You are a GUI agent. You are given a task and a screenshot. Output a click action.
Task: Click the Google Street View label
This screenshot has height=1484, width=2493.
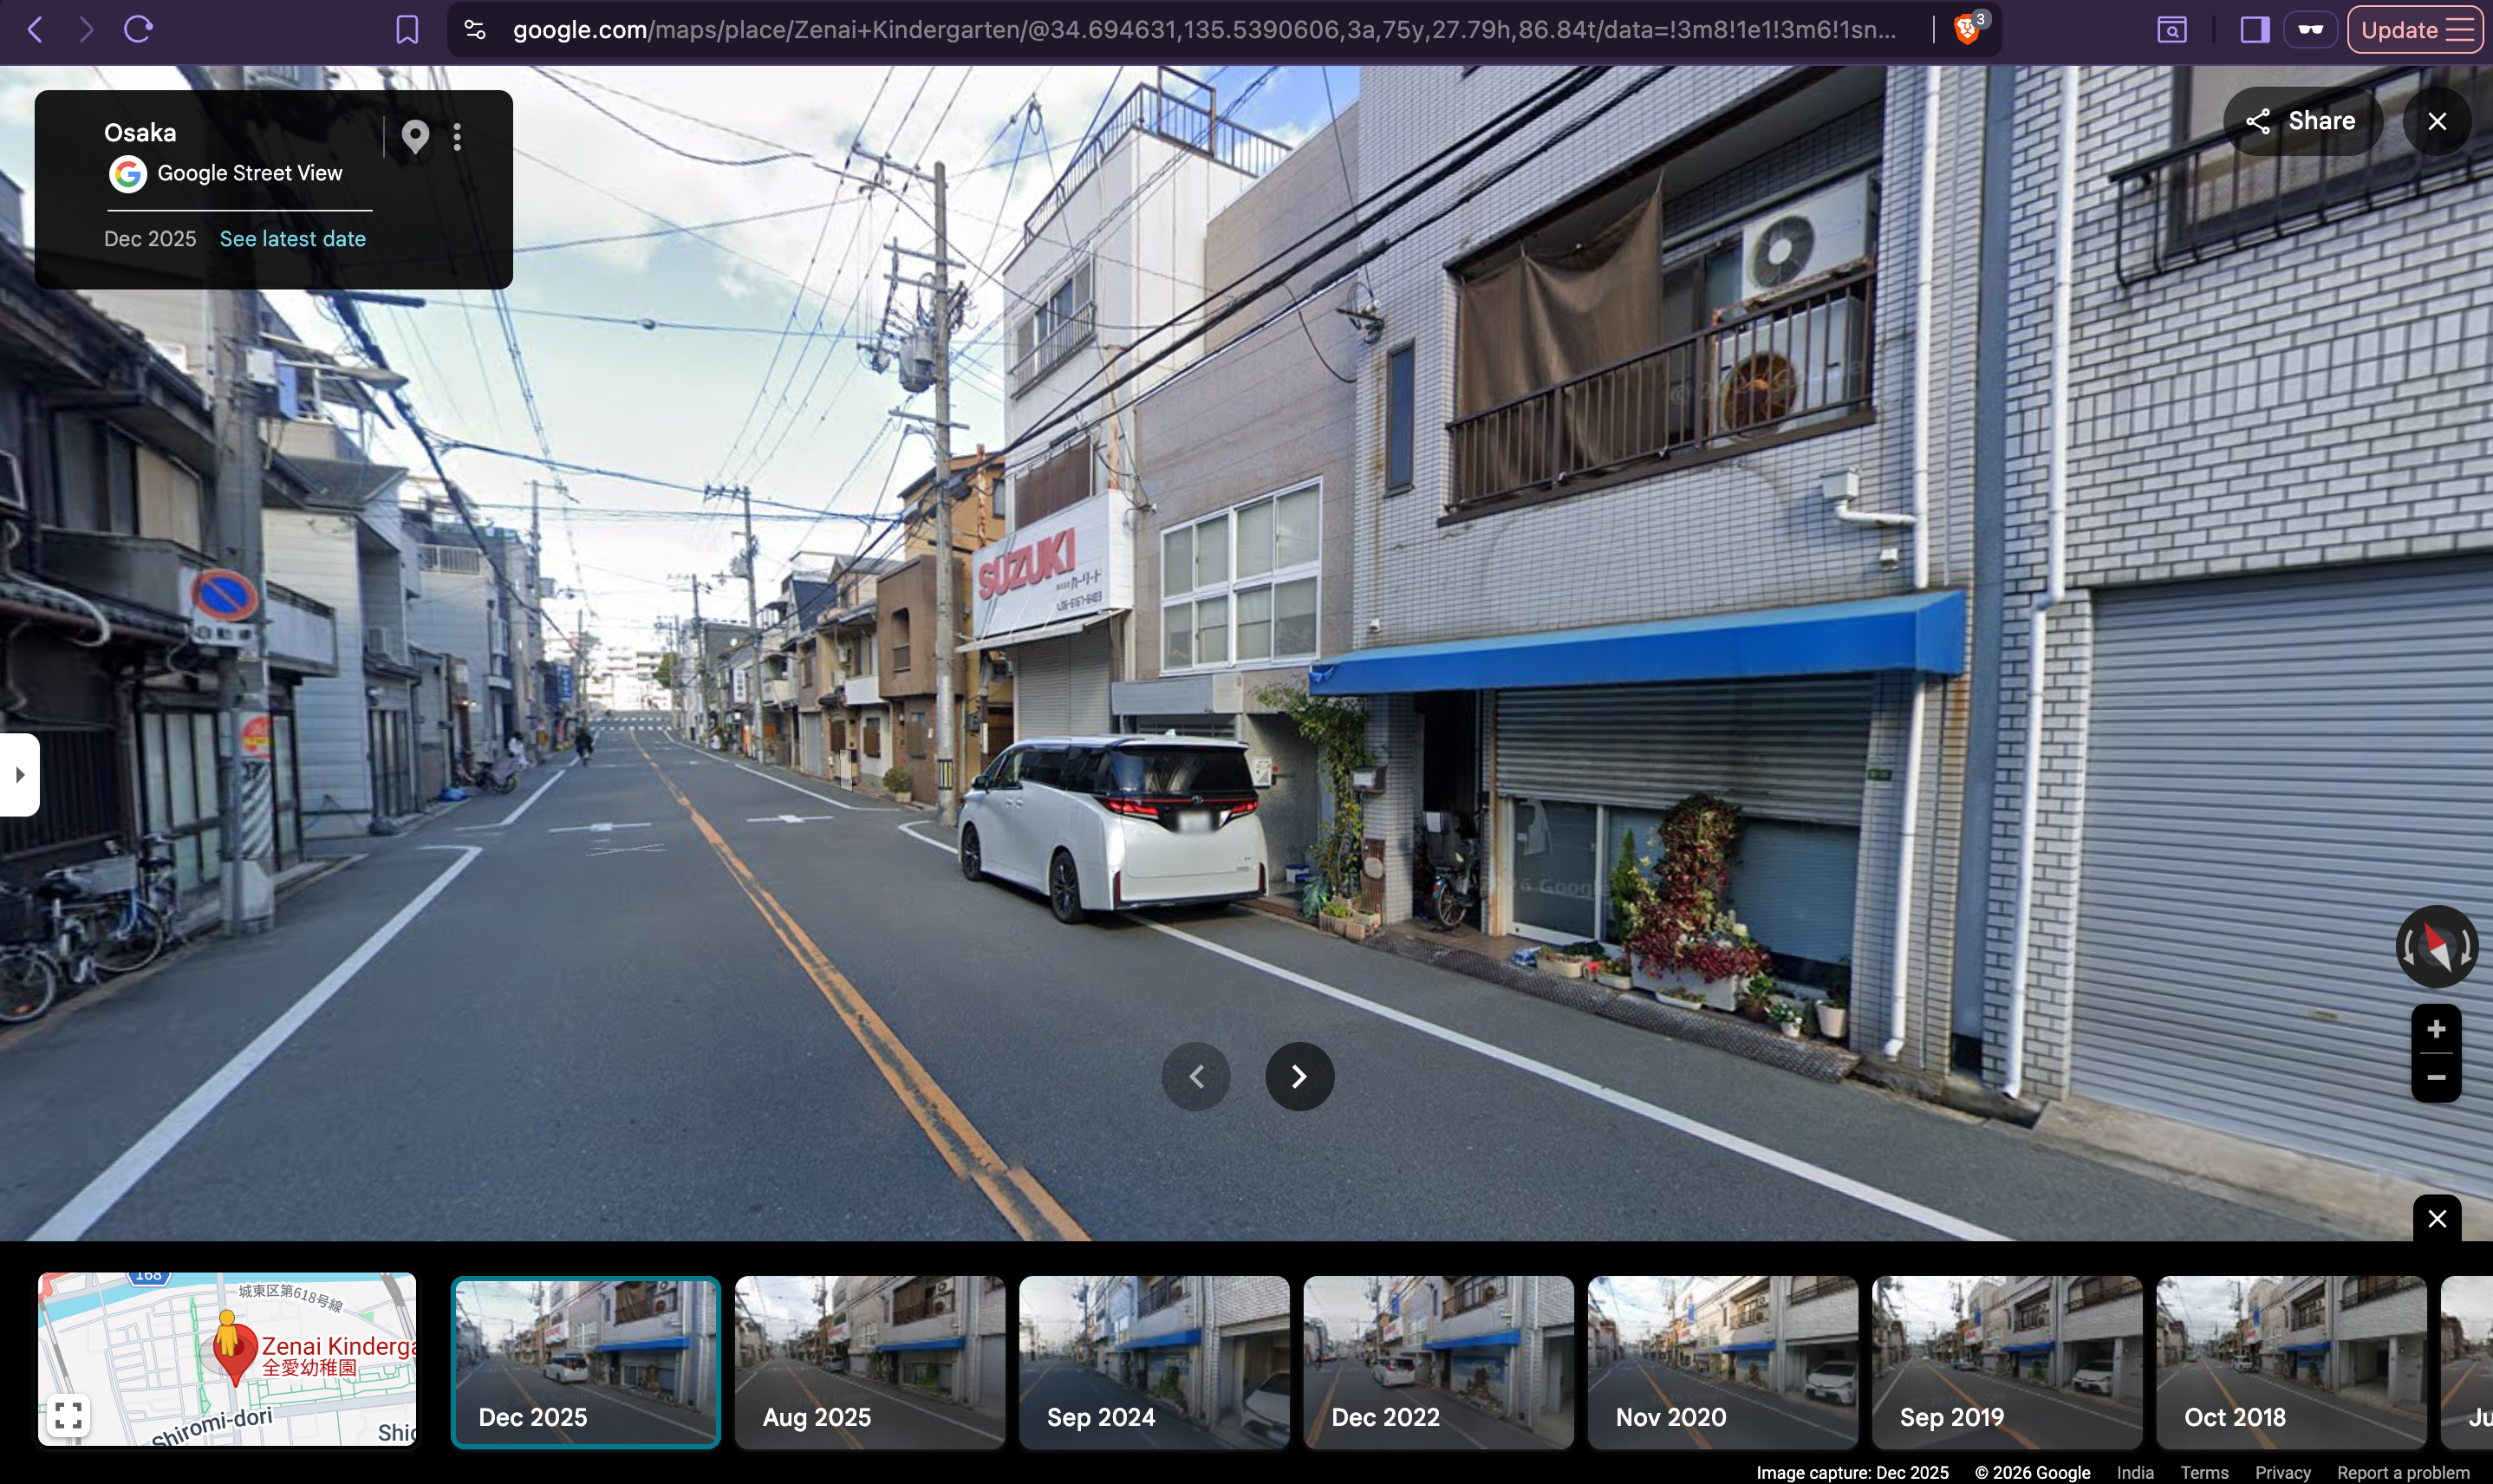(x=250, y=173)
